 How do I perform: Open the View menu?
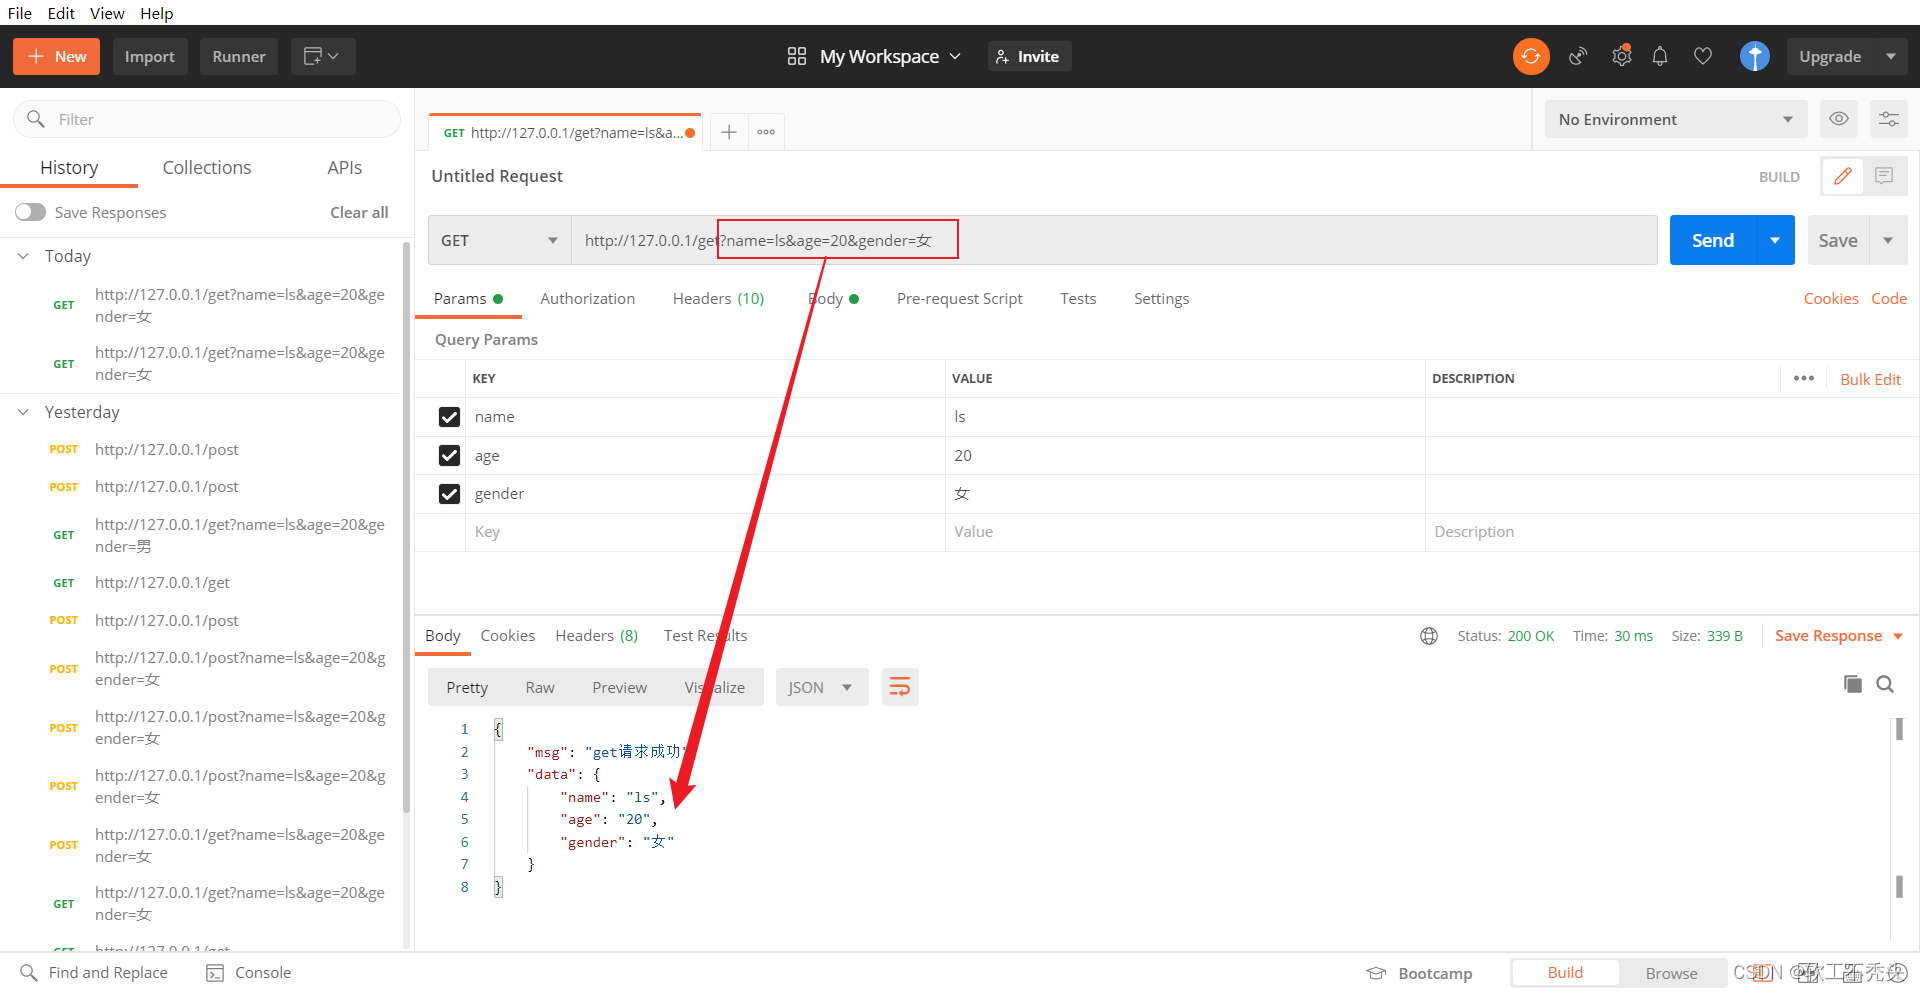[x=107, y=13]
